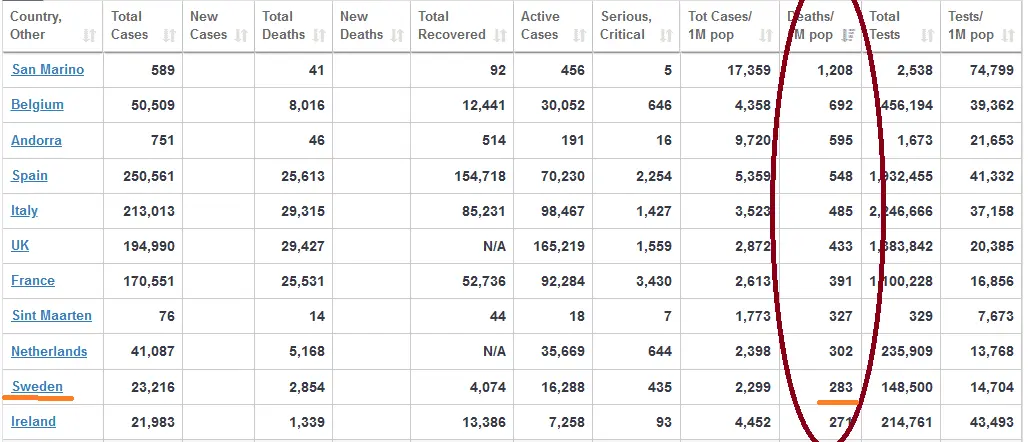Click the Andorra link

(x=36, y=140)
